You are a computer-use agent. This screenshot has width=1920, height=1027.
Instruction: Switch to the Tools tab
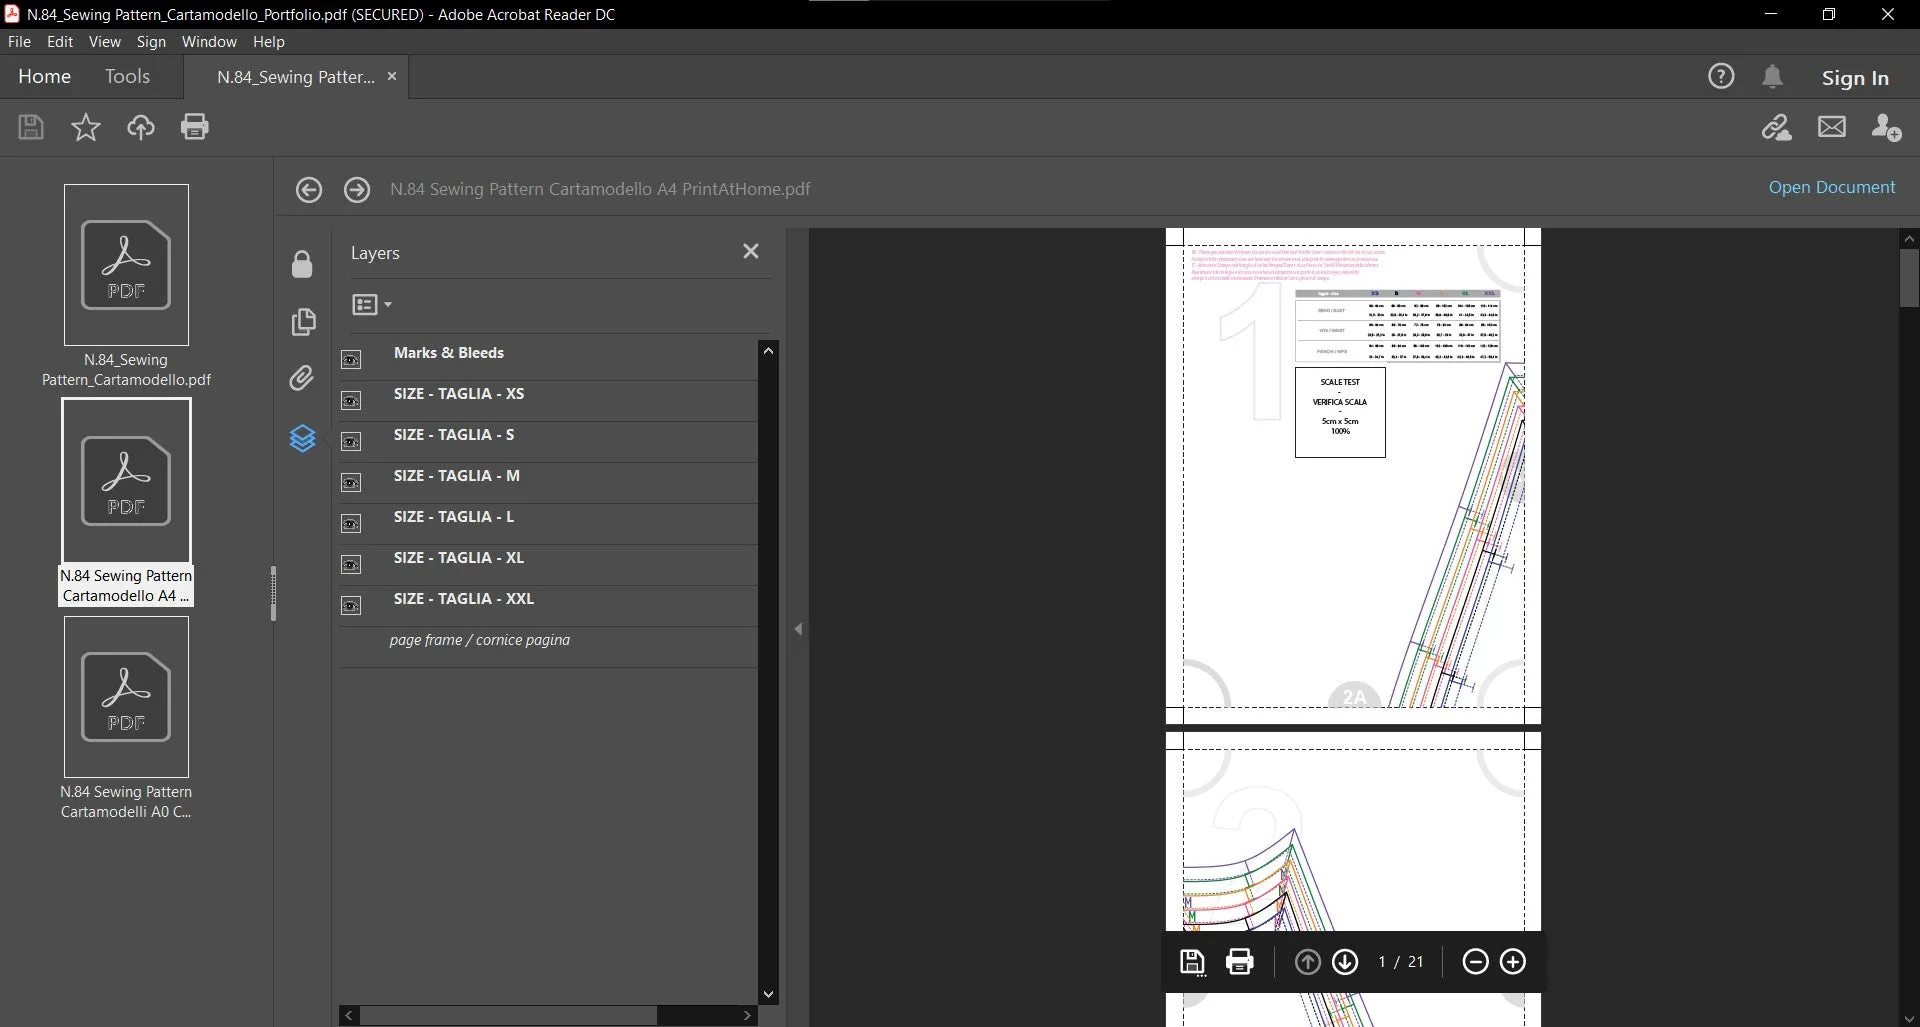click(127, 76)
